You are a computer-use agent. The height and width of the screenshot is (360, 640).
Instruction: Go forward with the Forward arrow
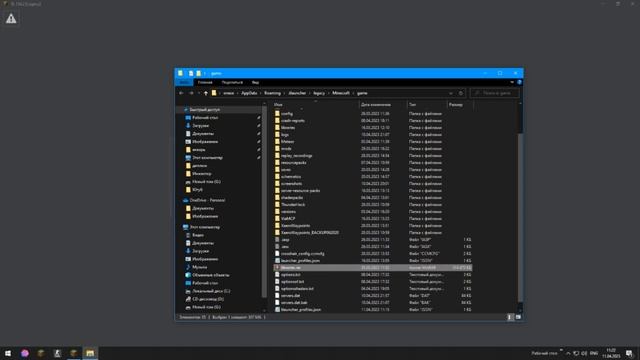coord(191,93)
